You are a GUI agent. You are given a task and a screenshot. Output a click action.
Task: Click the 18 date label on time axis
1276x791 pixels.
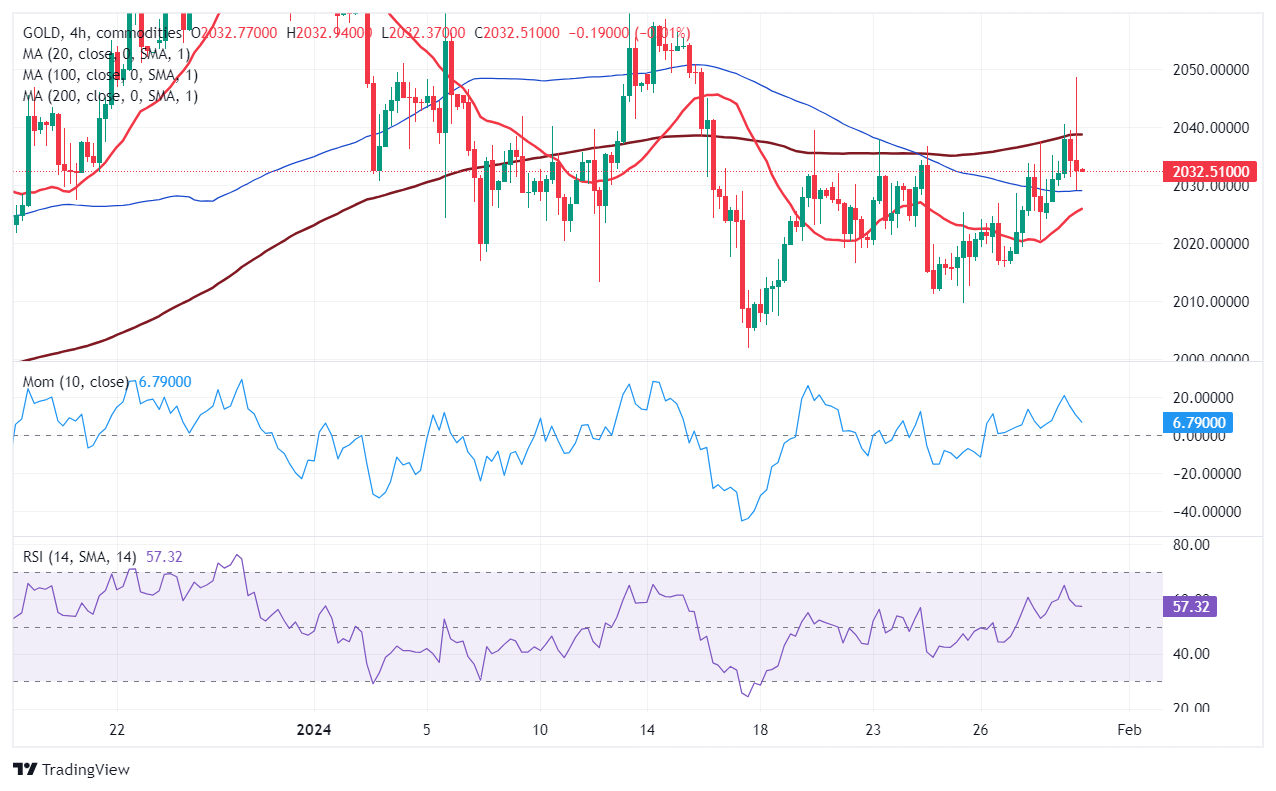click(x=759, y=728)
